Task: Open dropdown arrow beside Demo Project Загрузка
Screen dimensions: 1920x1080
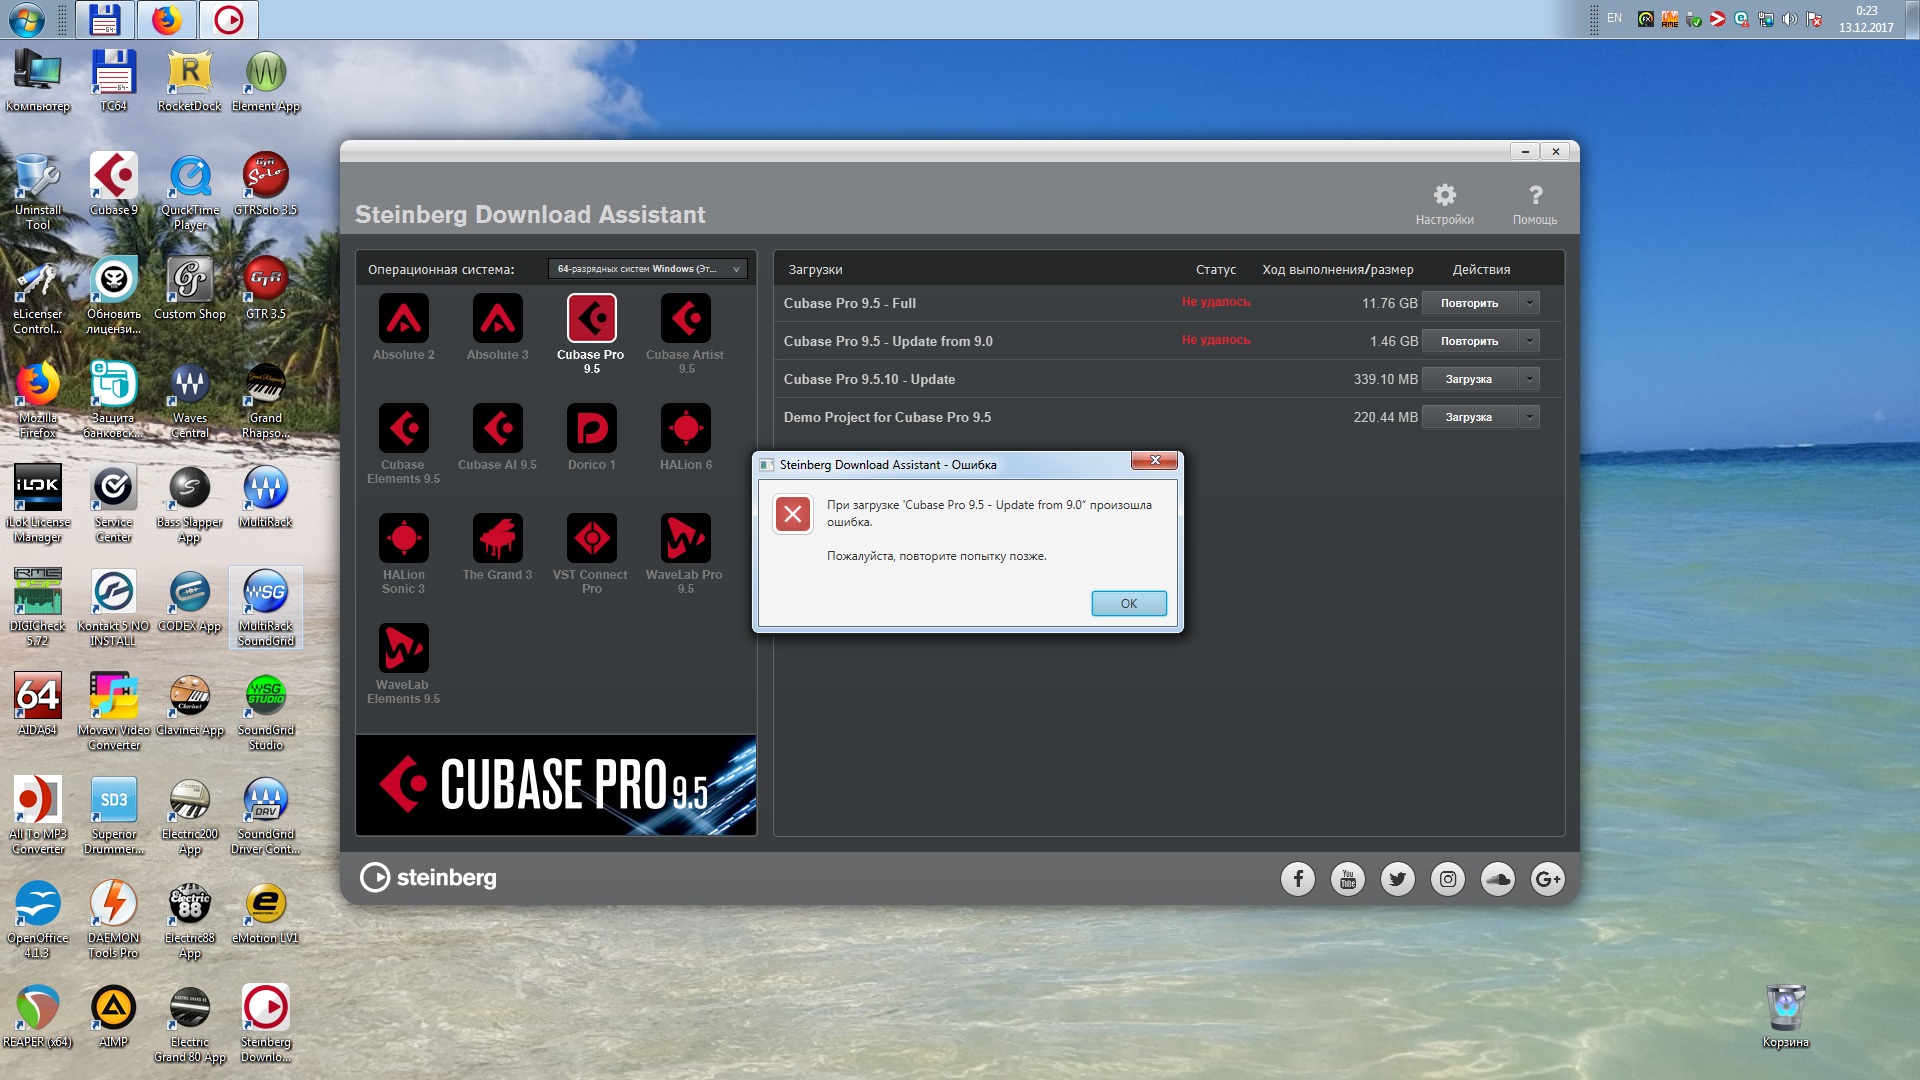Action: 1529,417
